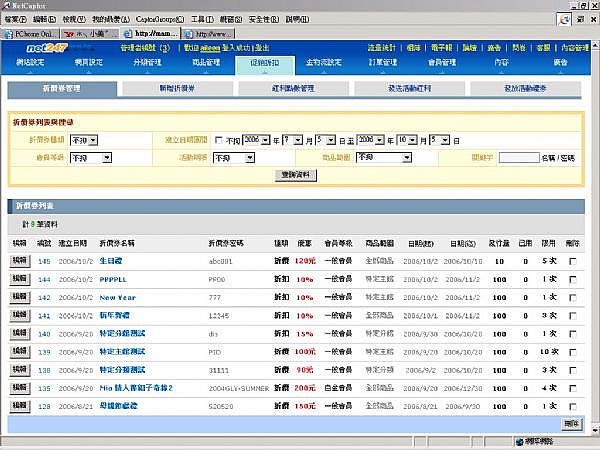Toggle the 不拘 date range checkbox
Screen dimensions: 600x450
pos(218,140)
